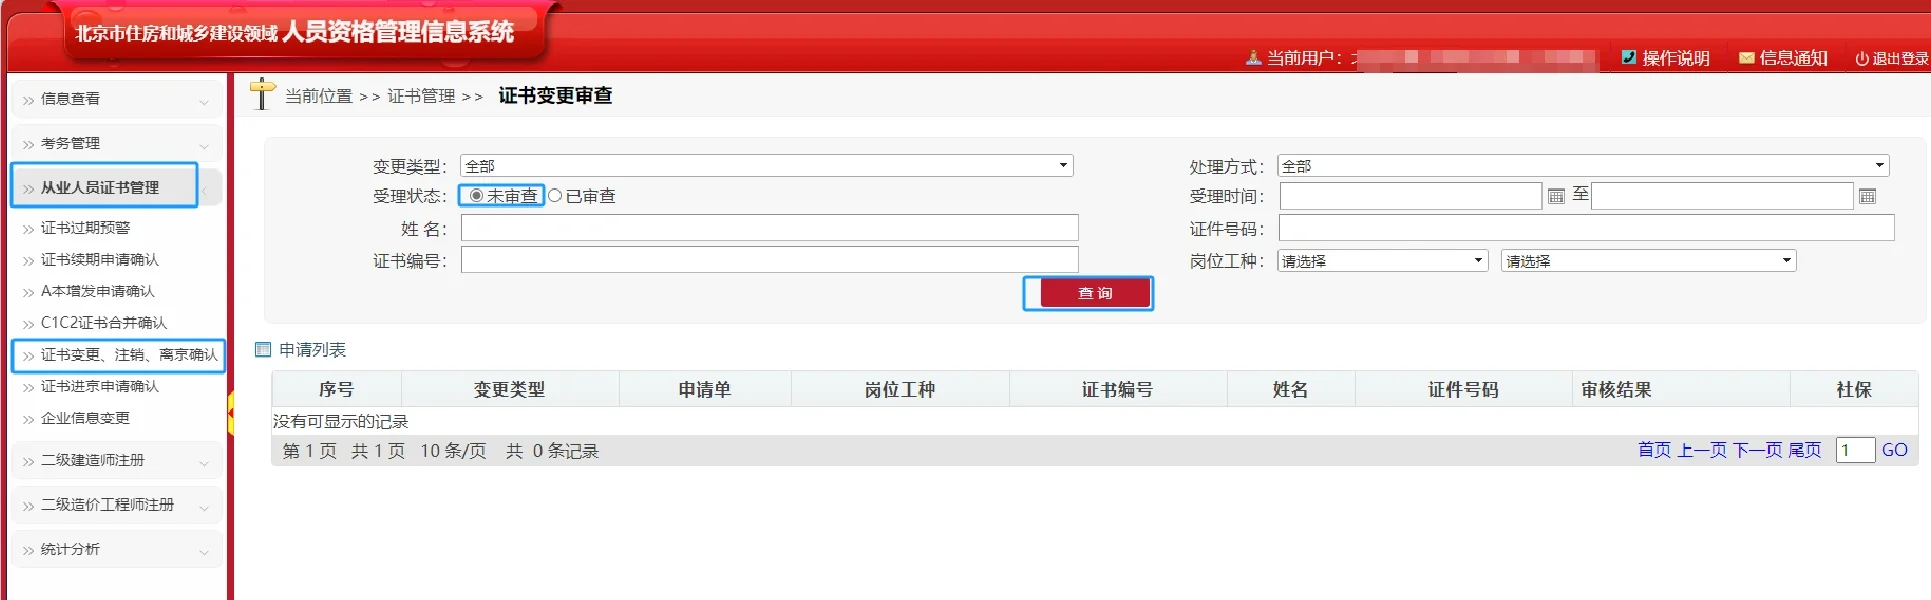The height and width of the screenshot is (600, 1931).
Task: Focus the 证件号码 input field
Action: tap(1586, 228)
